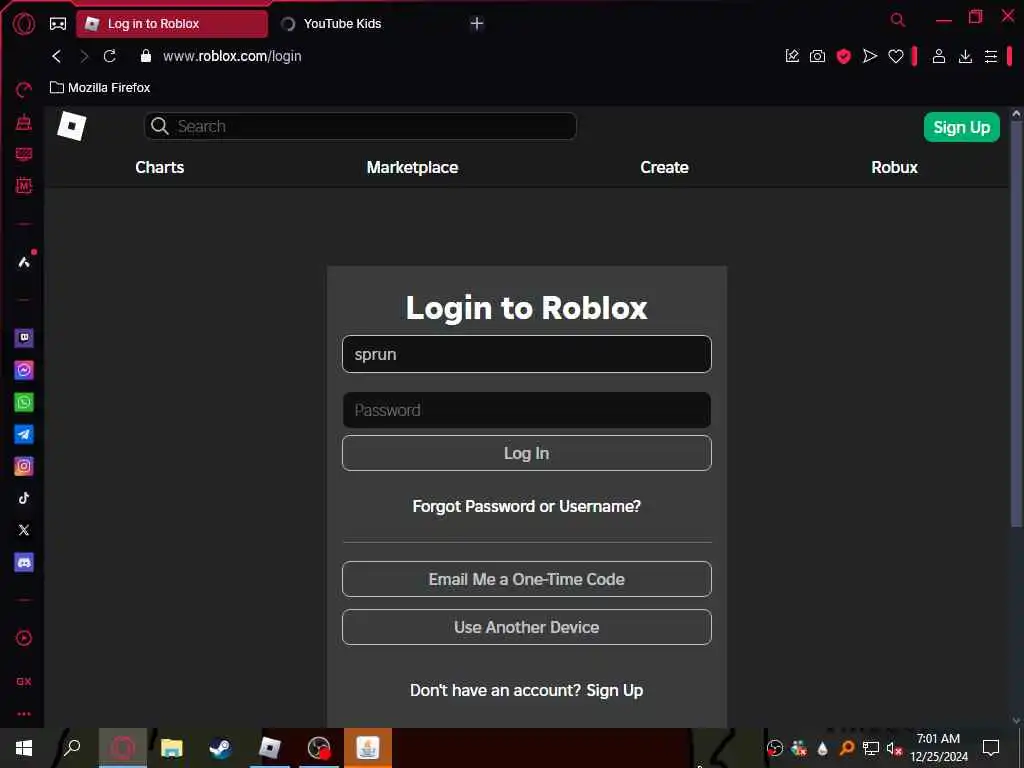Click Use Another Device button
The height and width of the screenshot is (768, 1024).
point(526,627)
